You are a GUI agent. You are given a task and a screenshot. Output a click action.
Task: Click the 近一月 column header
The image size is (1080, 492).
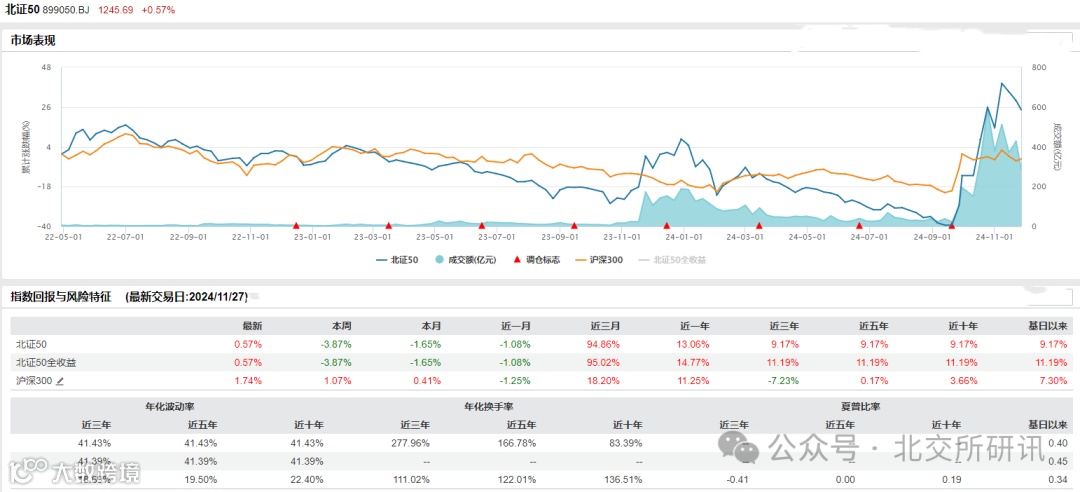[x=517, y=326]
